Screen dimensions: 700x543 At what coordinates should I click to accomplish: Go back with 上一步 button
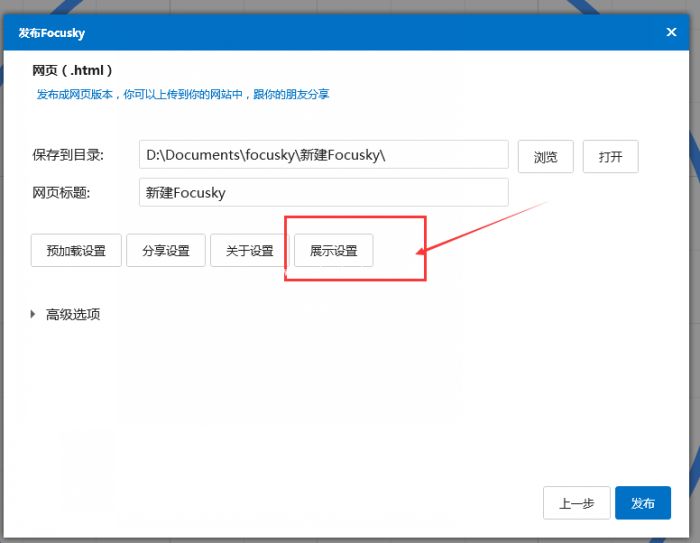(x=576, y=503)
